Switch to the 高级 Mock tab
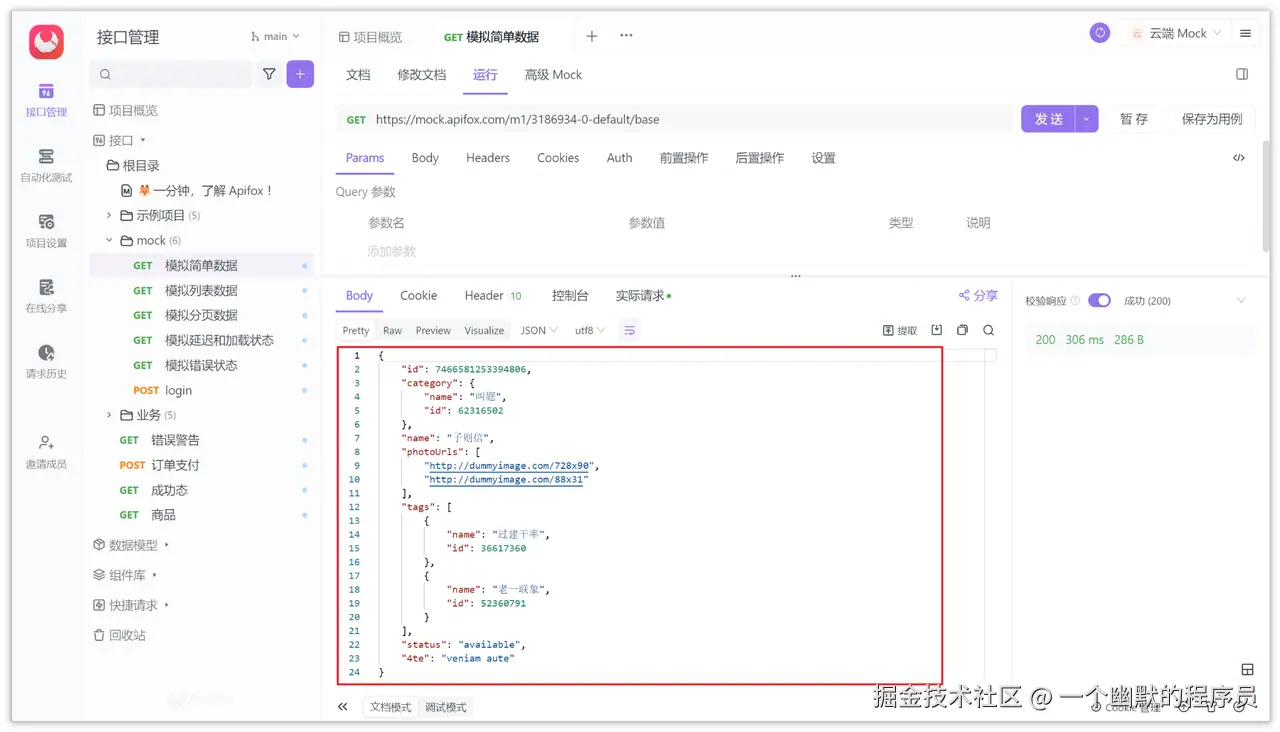 (x=553, y=74)
